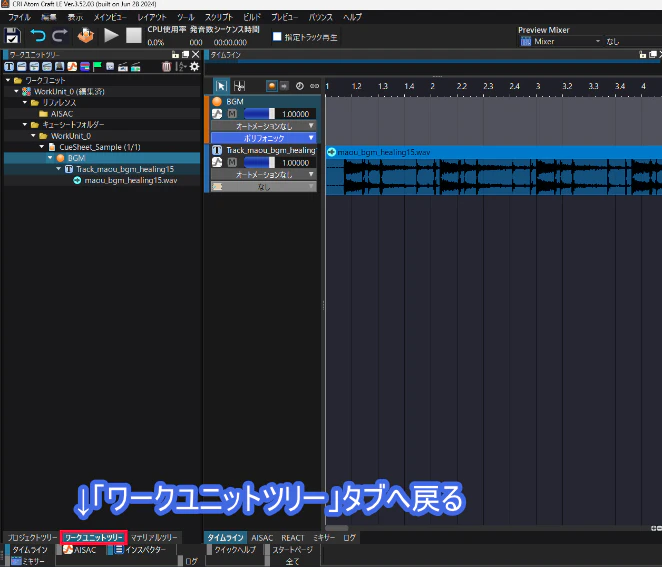Switch to the REACT tab
Viewport: 662px width, 567px height.
293,538
